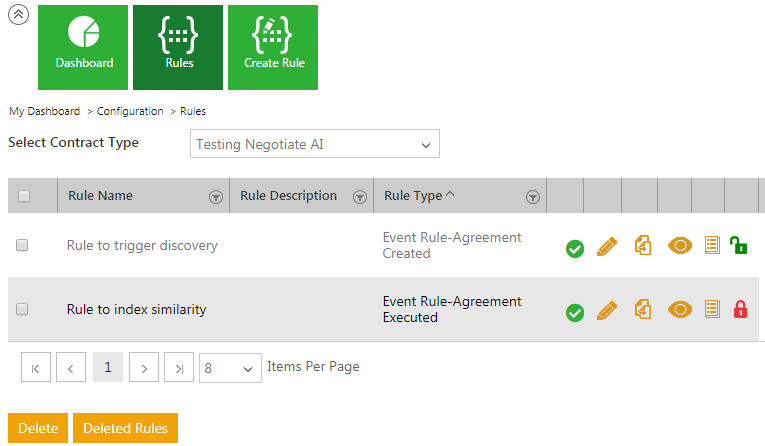This screenshot has height=446, width=765.
Task: Open the Rule Type column filter
Action: tap(533, 197)
